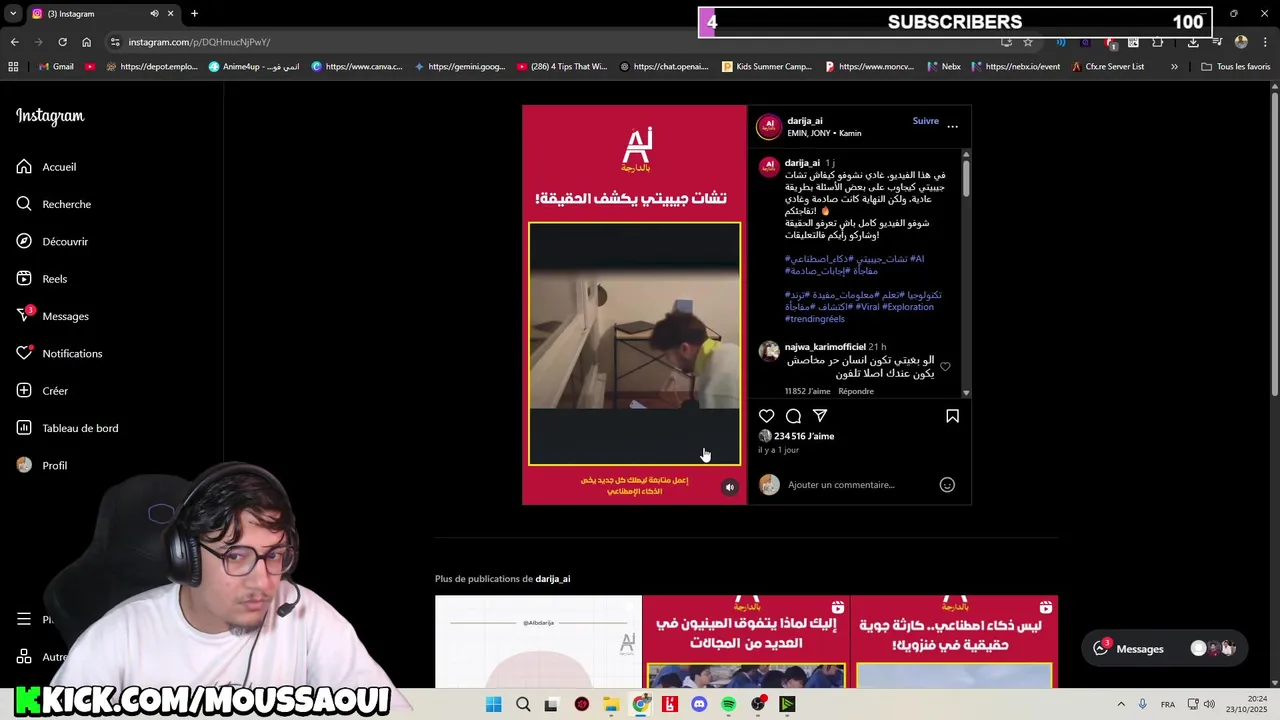Open Gmail bookmark
Screen dimensions: 1280x720
pos(55,67)
